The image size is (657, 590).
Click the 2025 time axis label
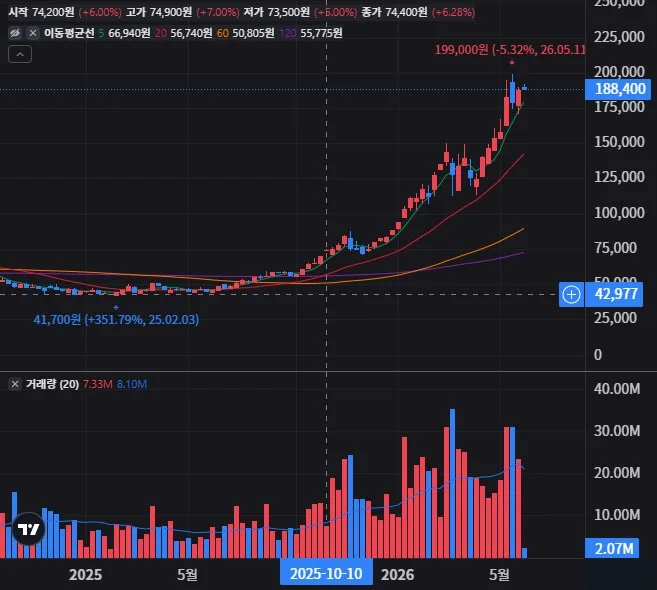point(85,575)
